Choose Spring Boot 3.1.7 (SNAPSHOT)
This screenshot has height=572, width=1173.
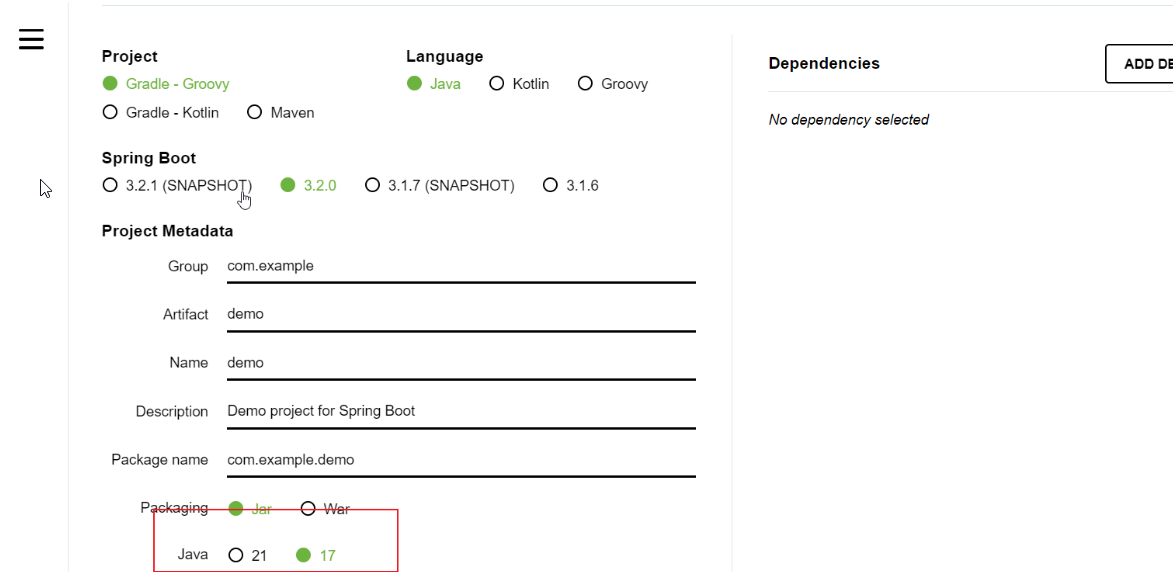[x=440, y=185]
